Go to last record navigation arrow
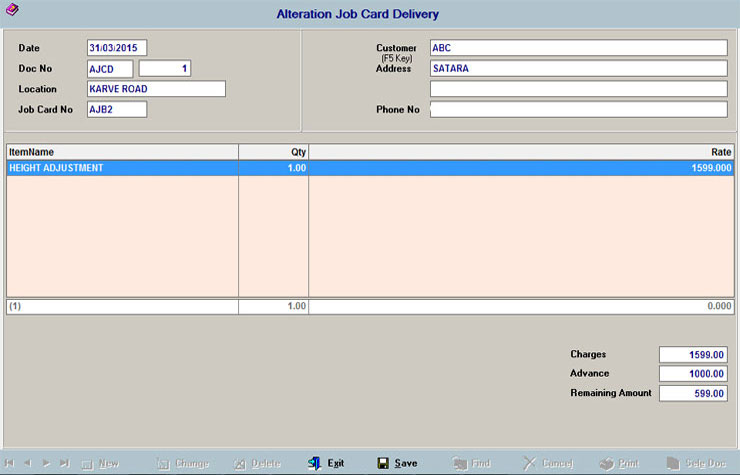The height and width of the screenshot is (475, 740). click(63, 463)
